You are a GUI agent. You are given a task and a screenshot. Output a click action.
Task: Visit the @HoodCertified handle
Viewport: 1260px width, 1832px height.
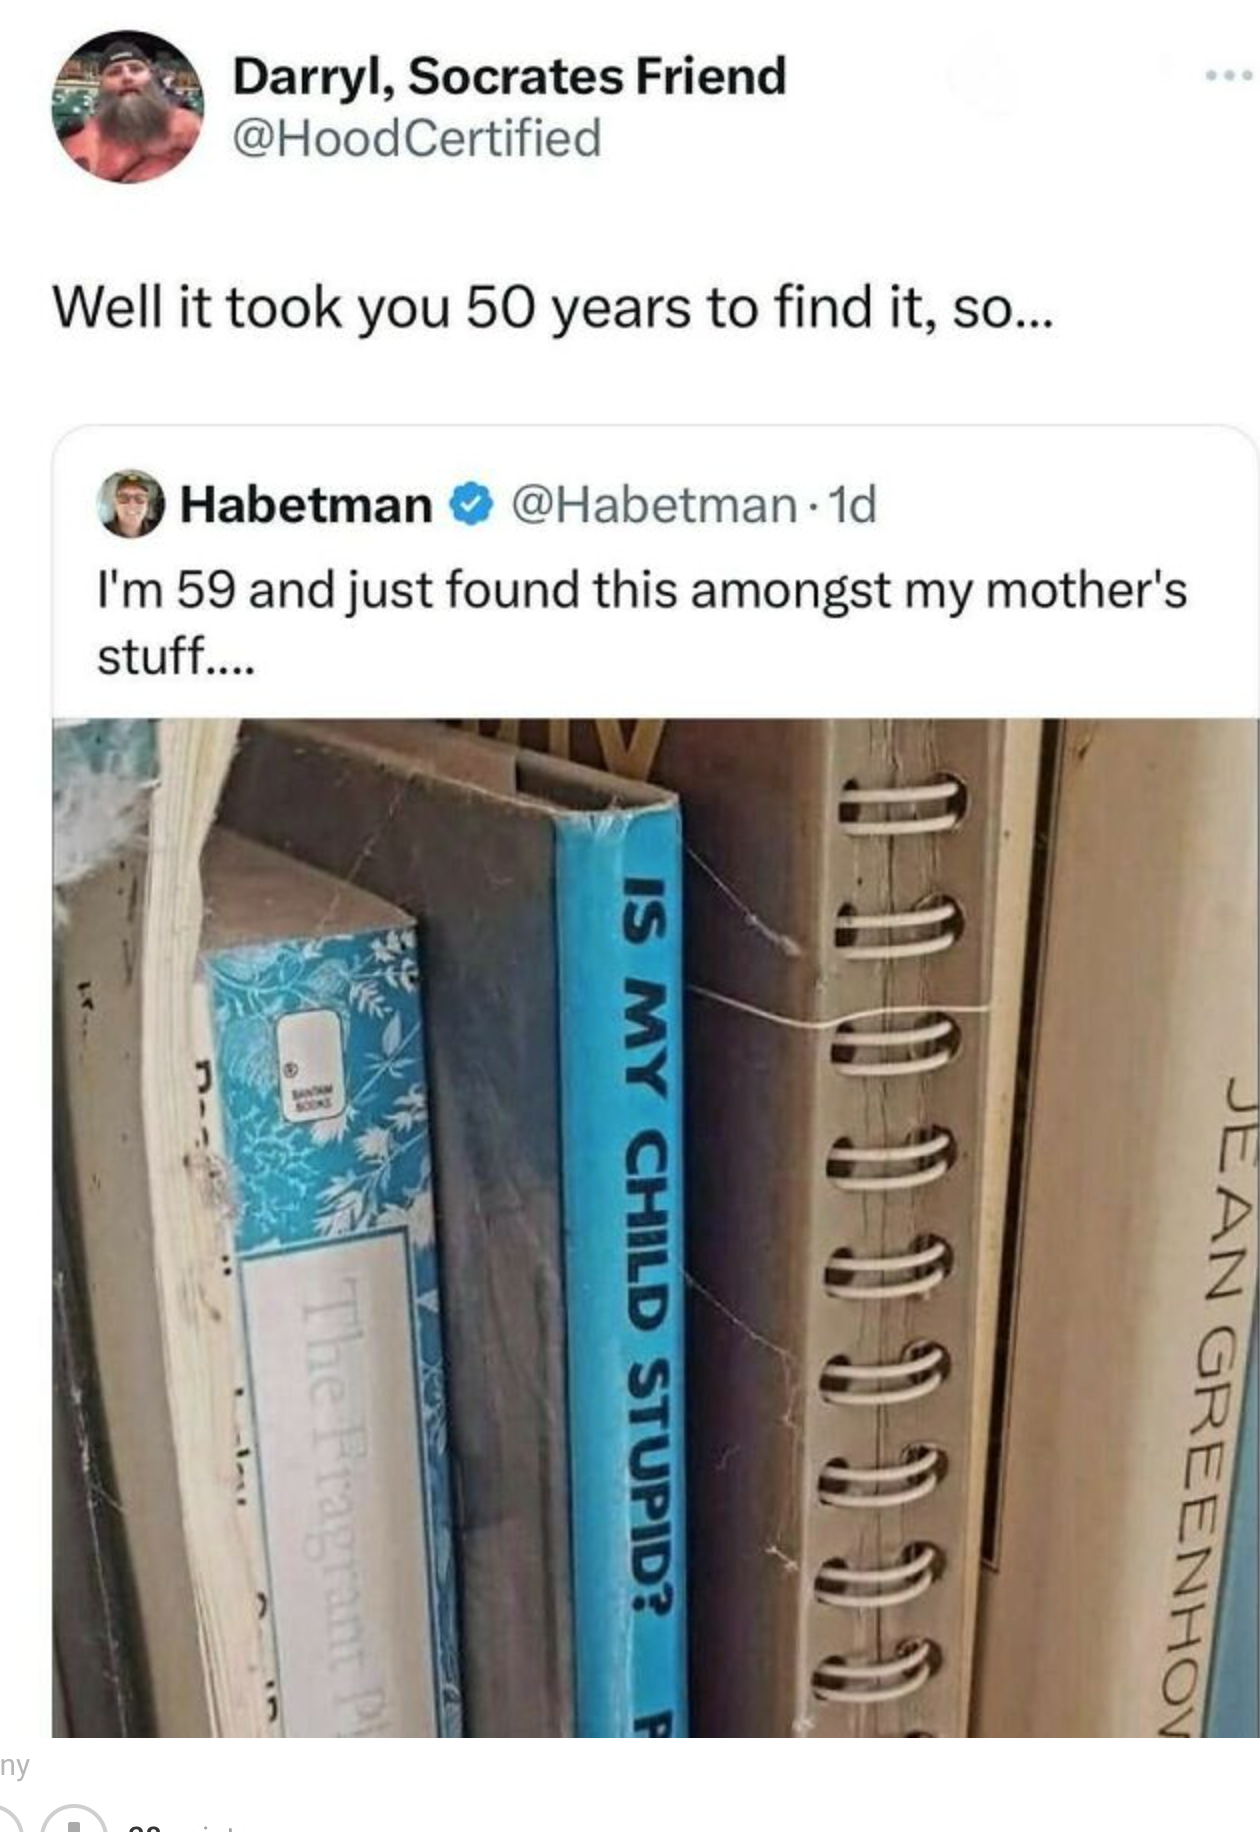(417, 138)
